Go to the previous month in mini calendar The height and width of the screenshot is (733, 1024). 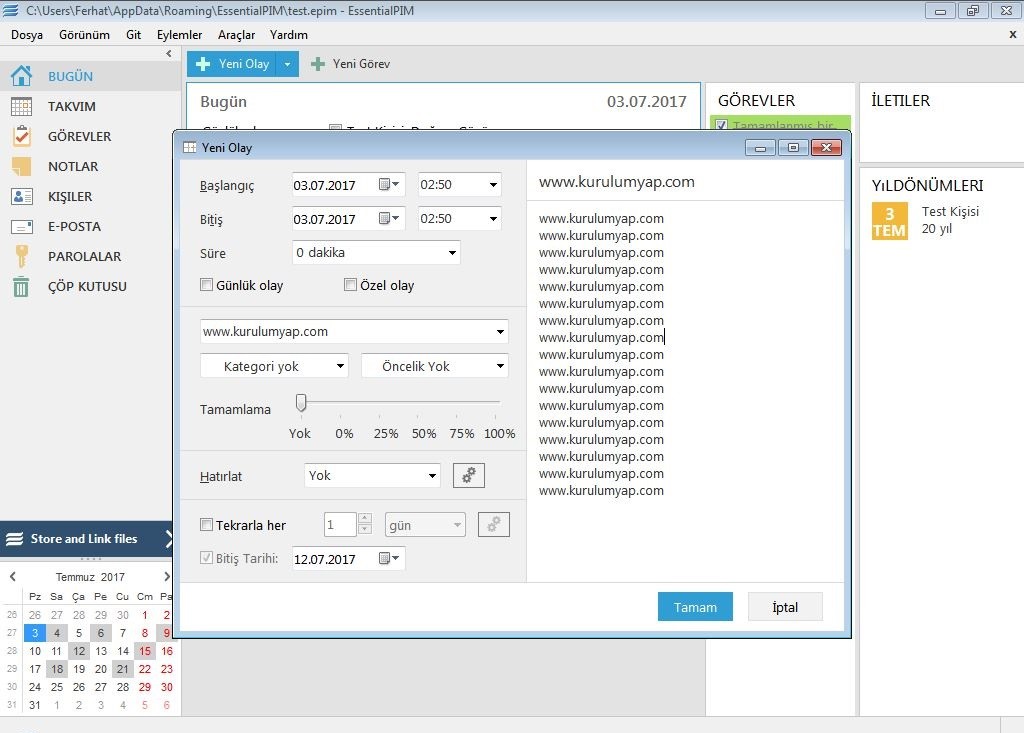click(12, 576)
